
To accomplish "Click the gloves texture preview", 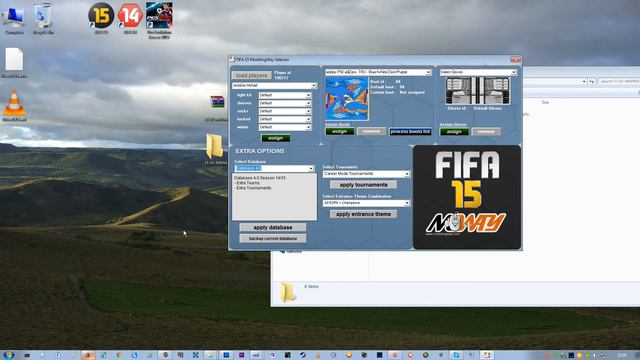I will pos(477,91).
